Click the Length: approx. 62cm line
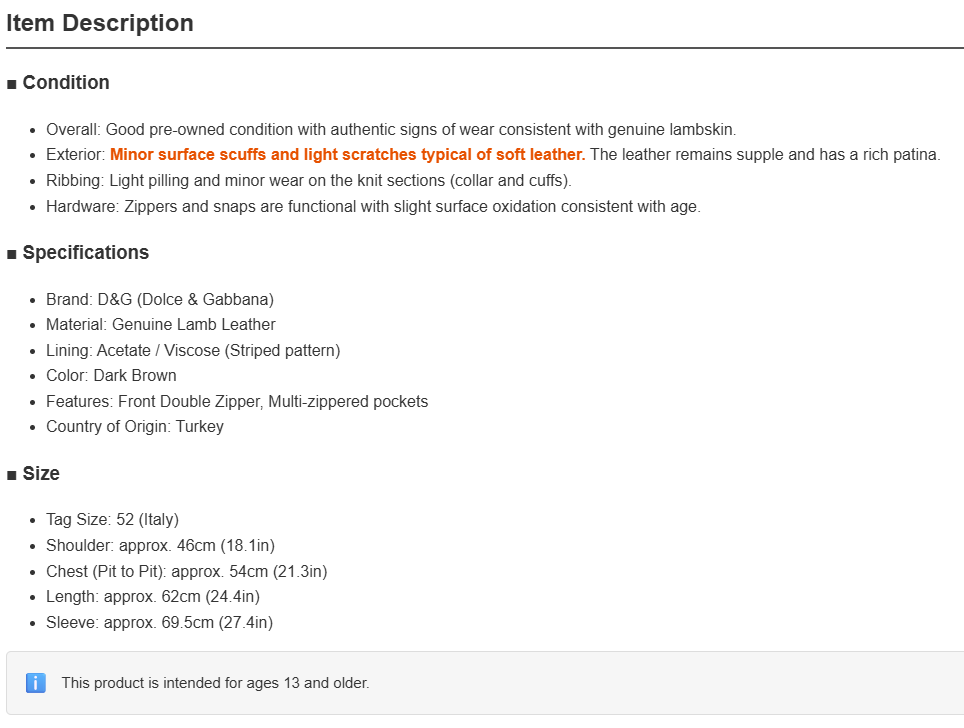 [153, 596]
